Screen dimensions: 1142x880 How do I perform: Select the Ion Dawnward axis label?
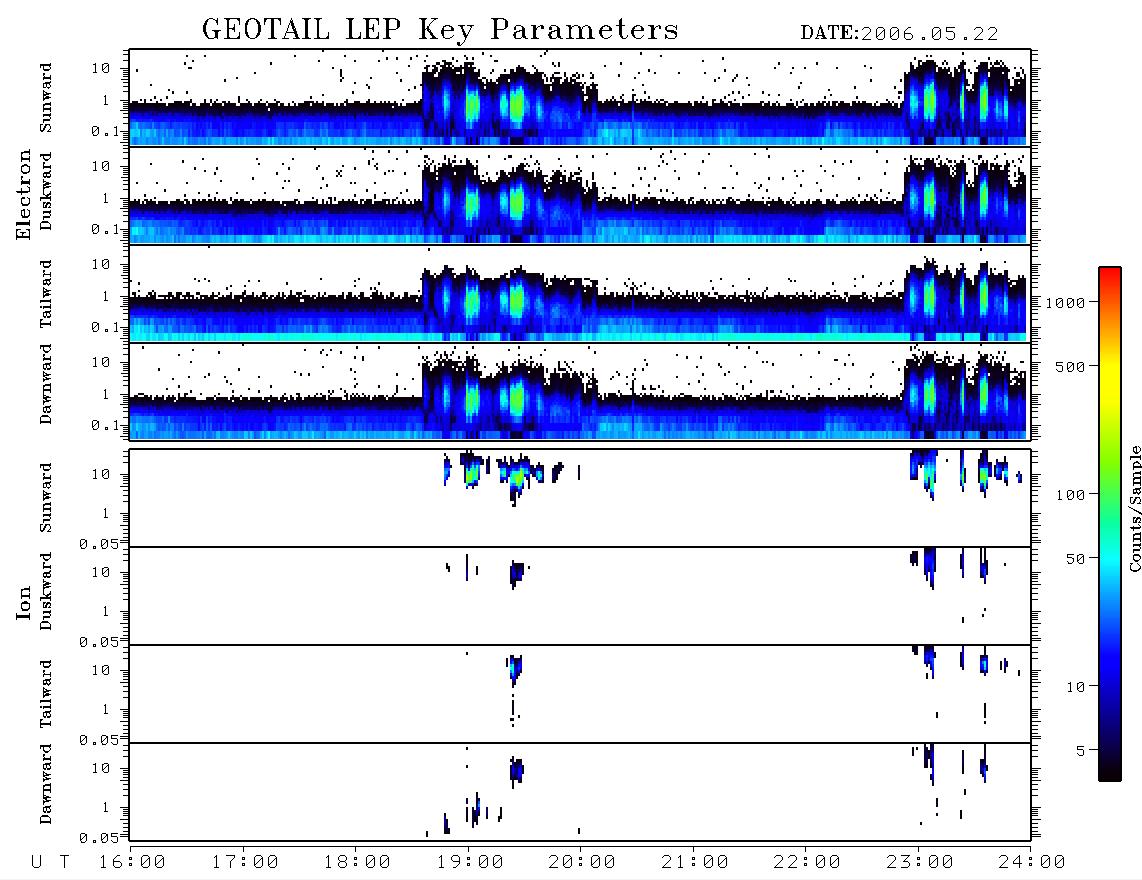click(46, 784)
